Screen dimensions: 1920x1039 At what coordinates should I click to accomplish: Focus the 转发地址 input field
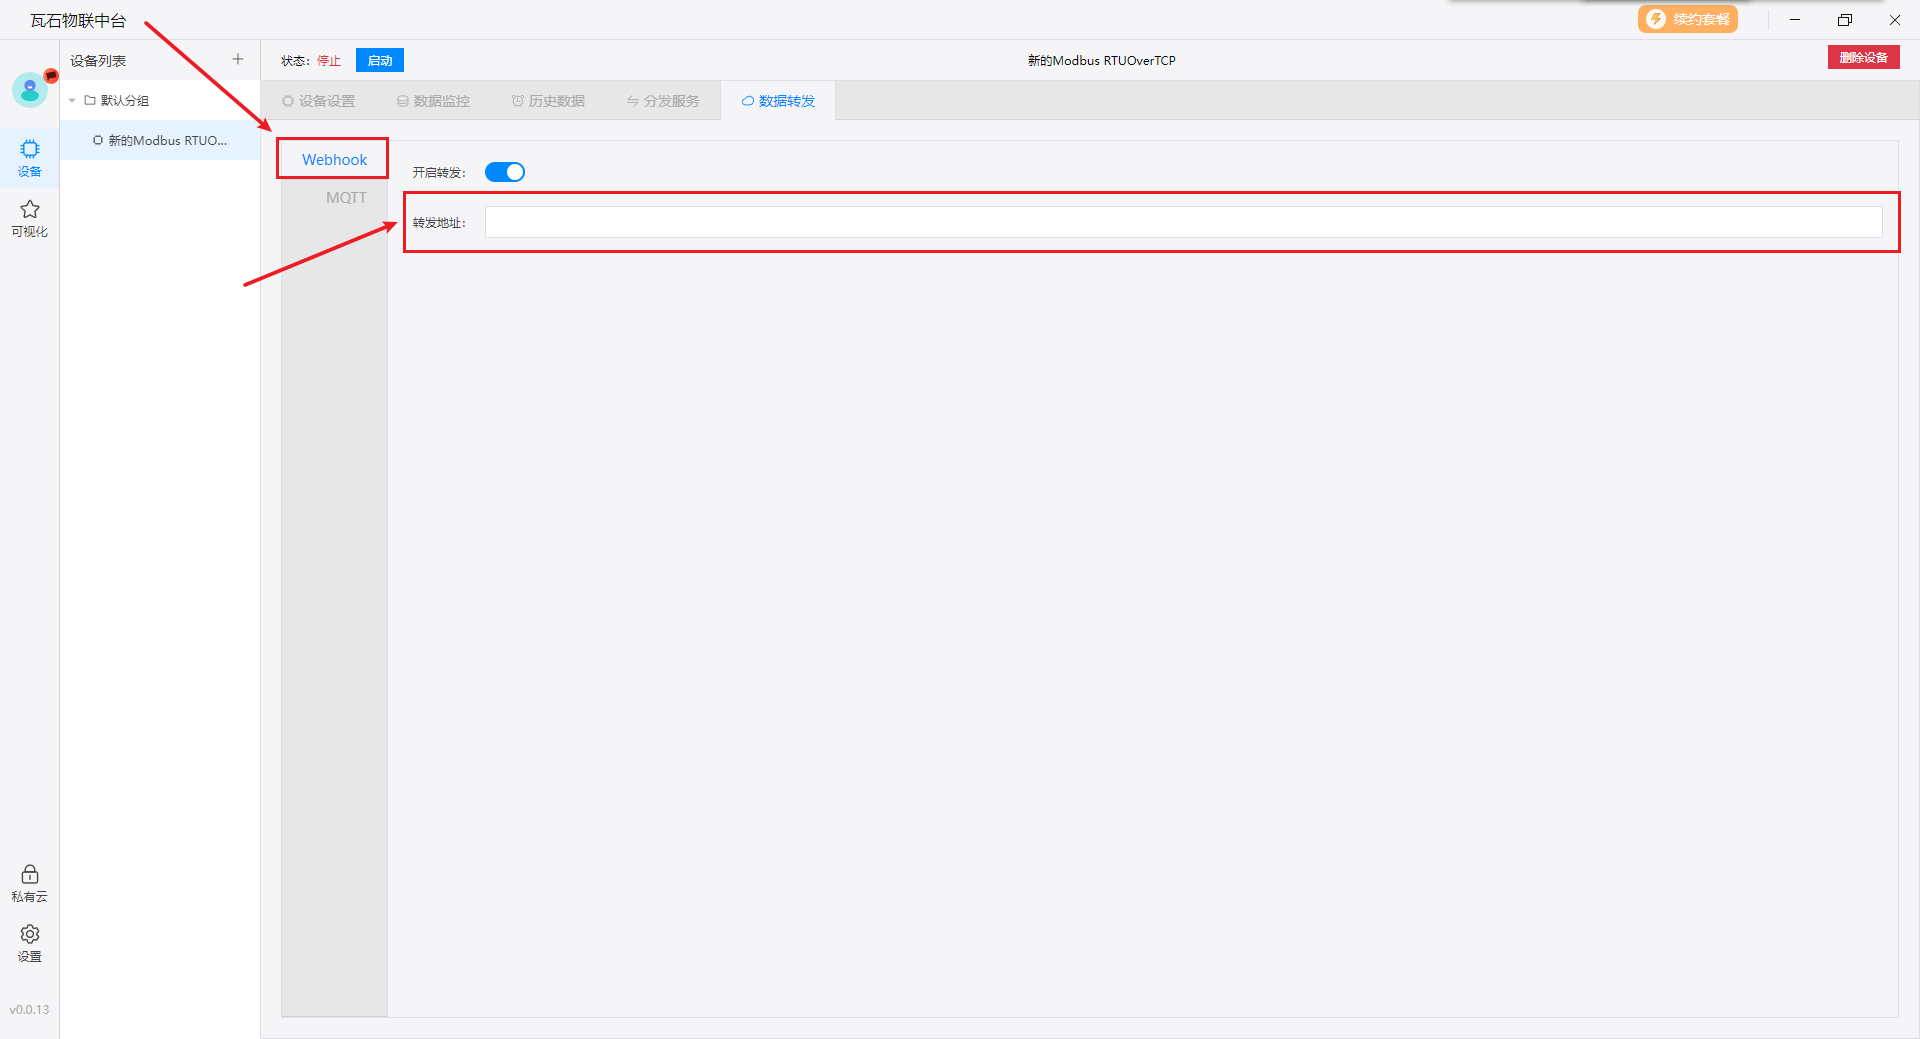point(1183,222)
